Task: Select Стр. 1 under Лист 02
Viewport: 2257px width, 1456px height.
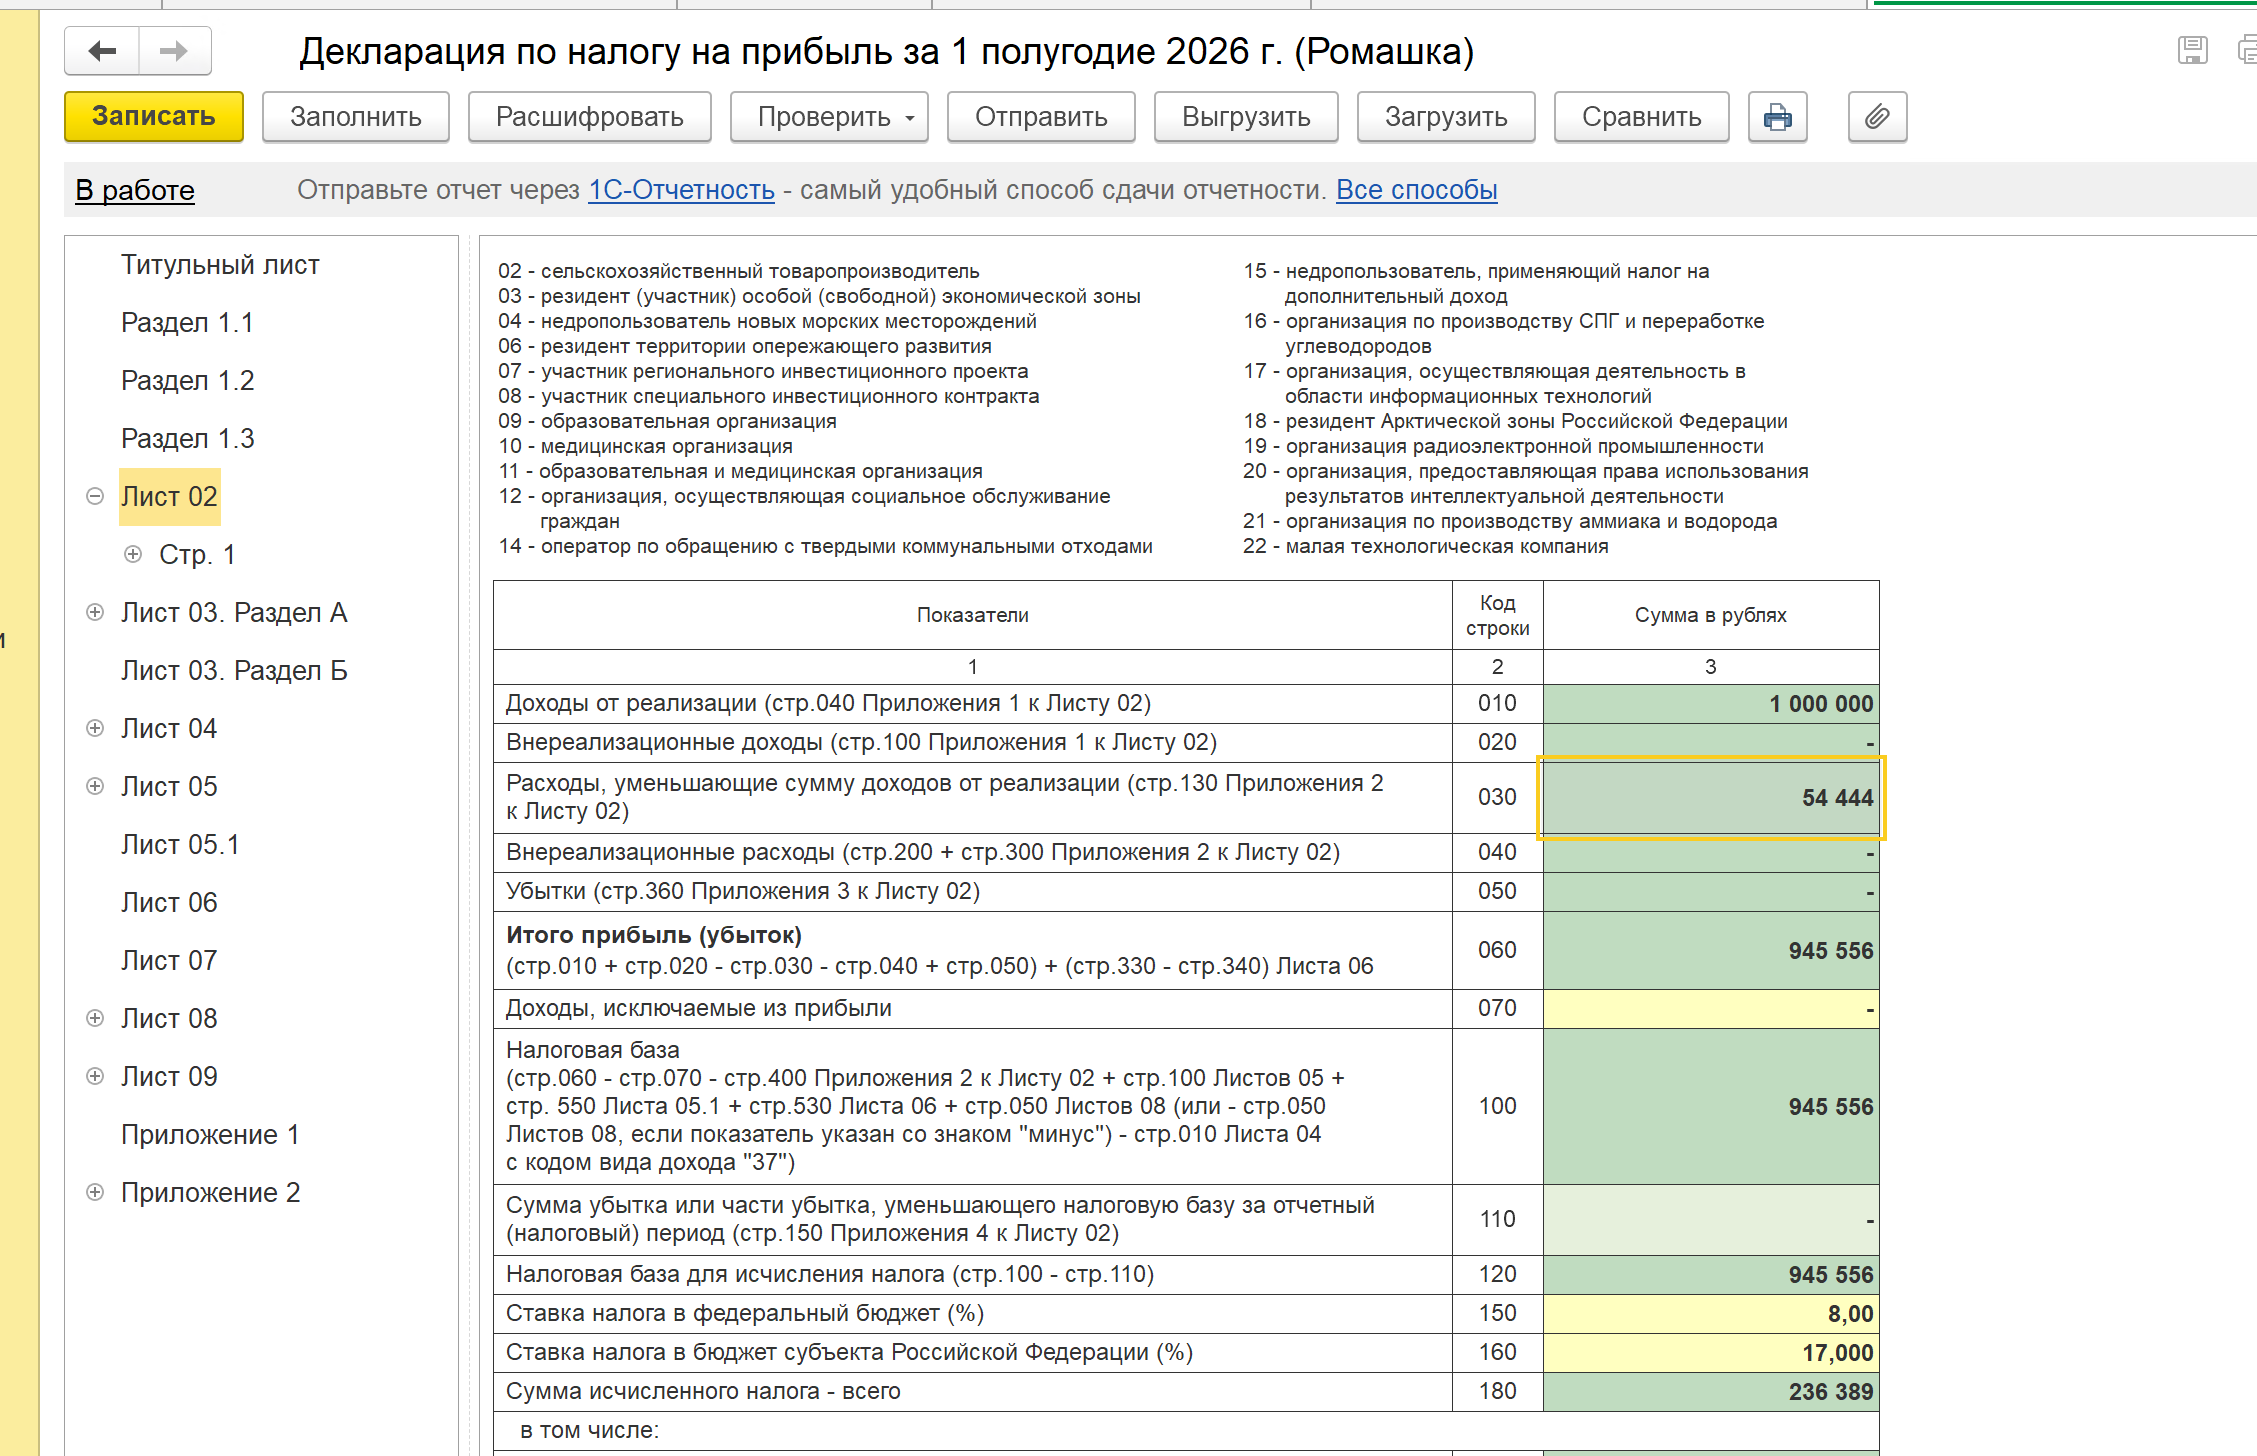Action: pyautogui.click(x=197, y=555)
